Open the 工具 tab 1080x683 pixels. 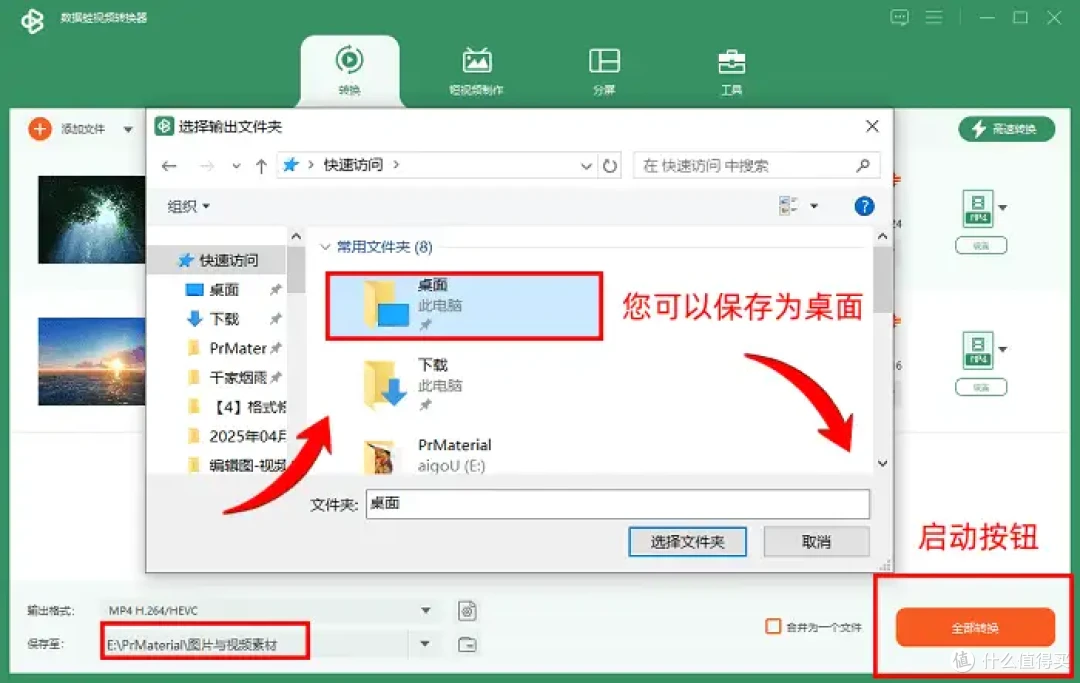coord(731,71)
